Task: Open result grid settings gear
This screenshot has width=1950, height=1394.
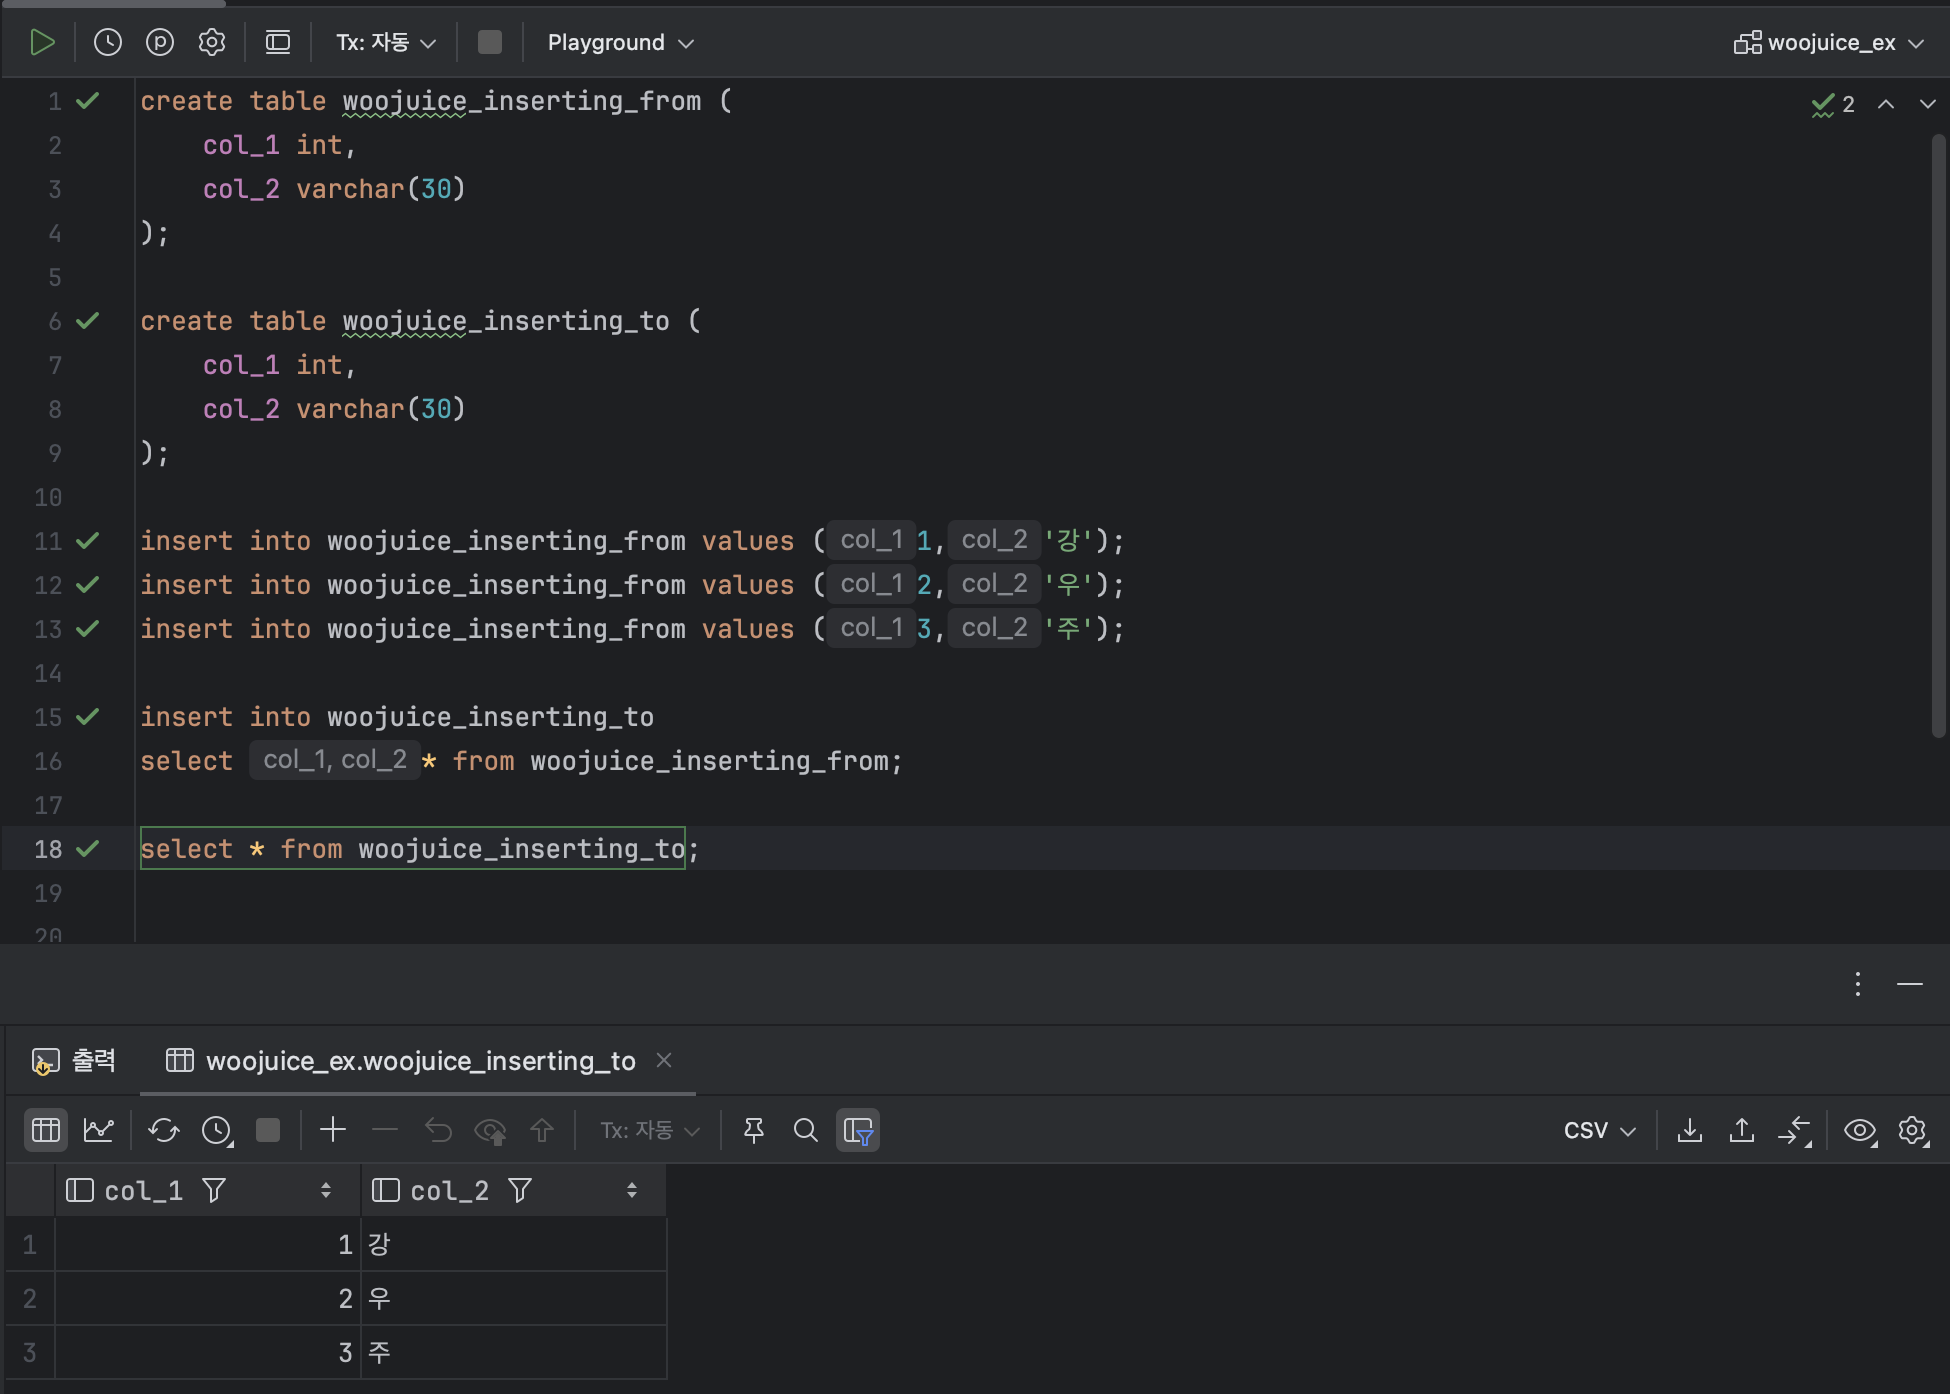Action: click(x=1912, y=1130)
